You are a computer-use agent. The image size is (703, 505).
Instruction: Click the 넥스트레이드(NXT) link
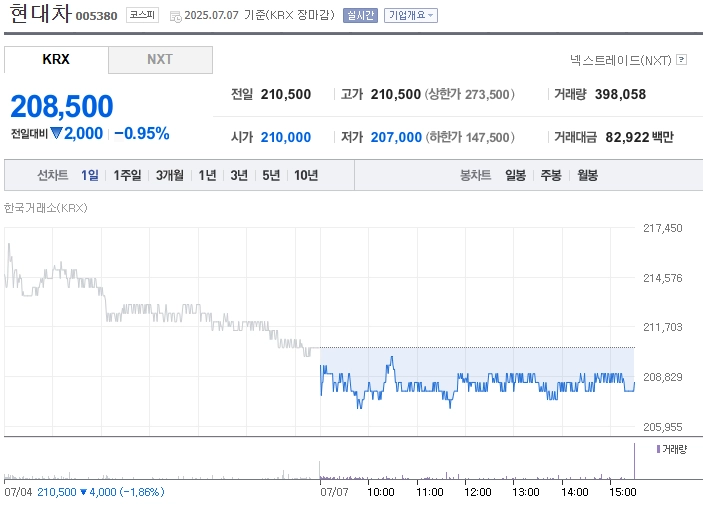point(621,60)
